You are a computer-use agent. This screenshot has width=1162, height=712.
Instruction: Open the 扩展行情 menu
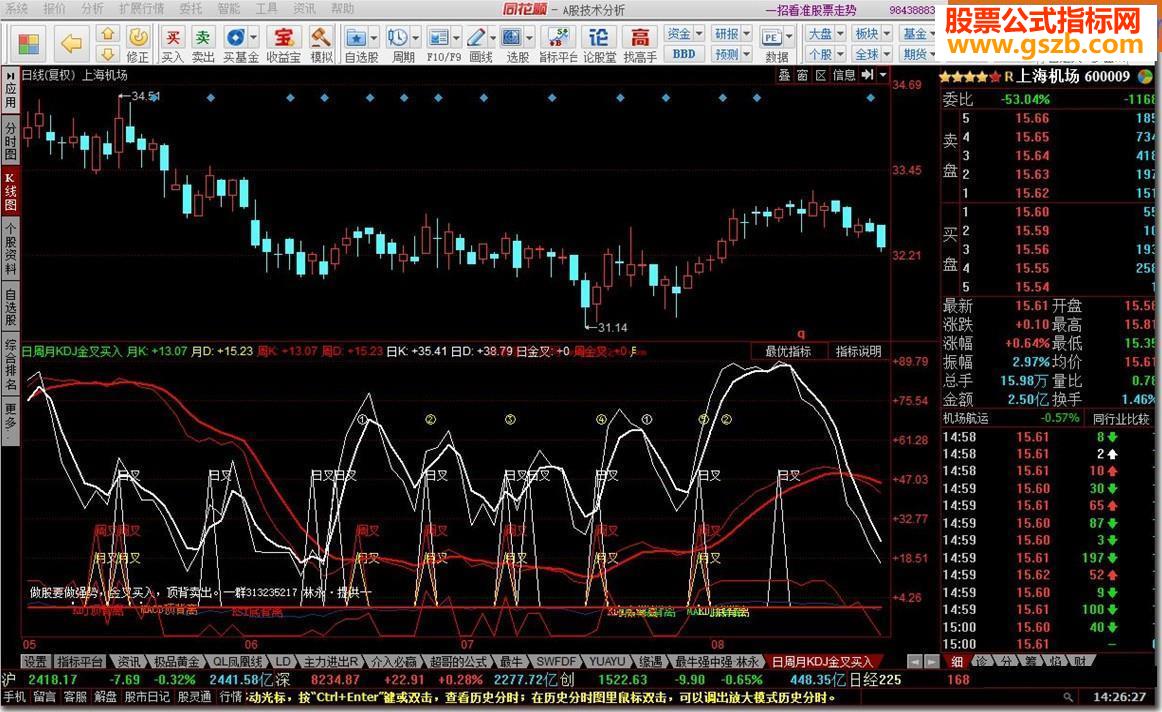(x=142, y=9)
